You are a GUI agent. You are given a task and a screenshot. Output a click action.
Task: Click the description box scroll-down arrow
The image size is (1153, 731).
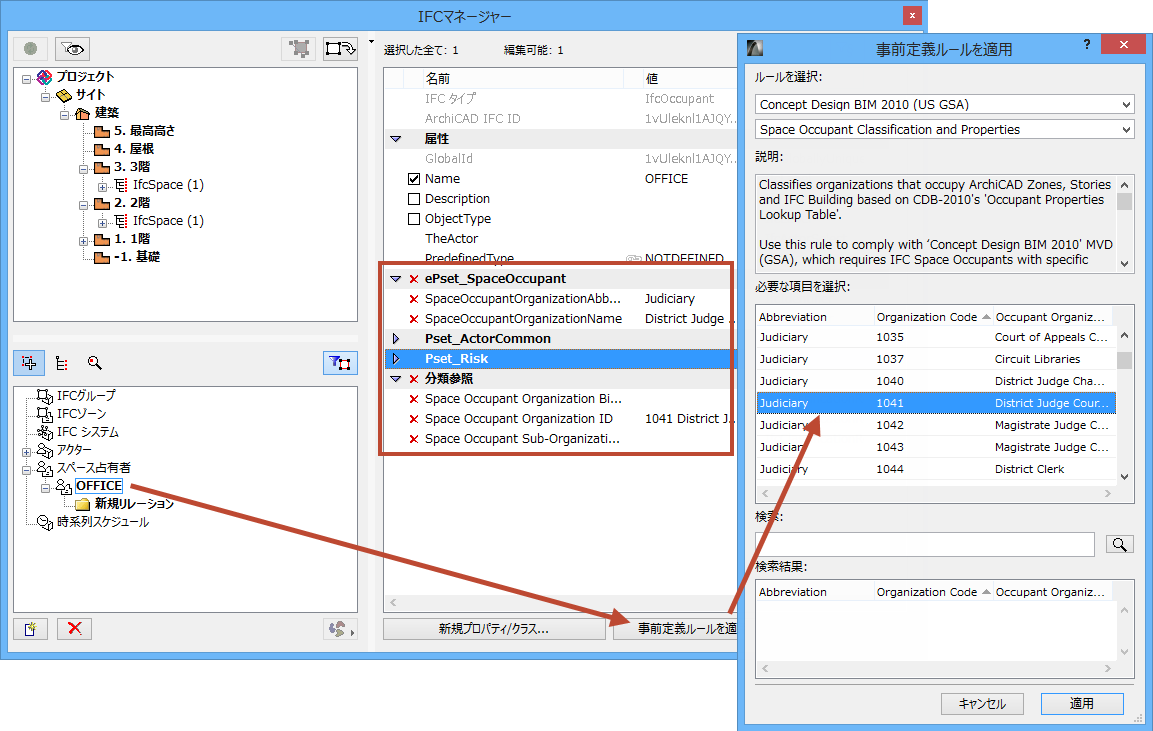pos(1124,263)
